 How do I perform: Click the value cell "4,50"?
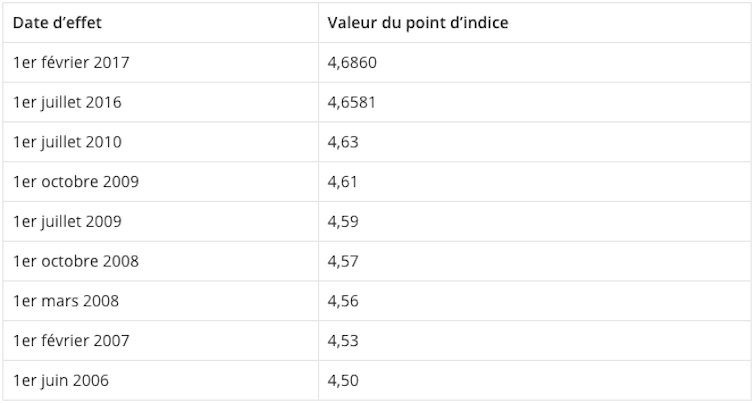[343, 381]
